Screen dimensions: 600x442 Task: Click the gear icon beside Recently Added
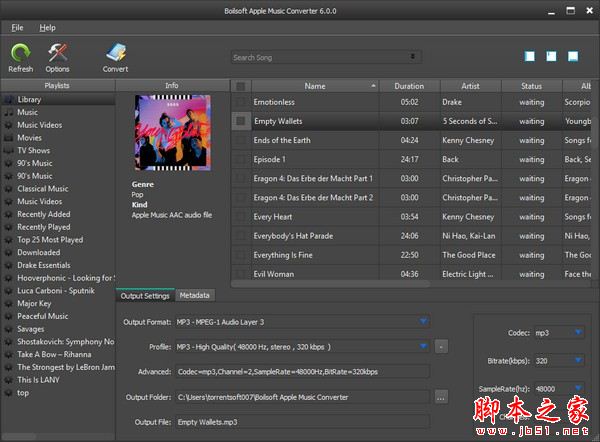(8, 215)
